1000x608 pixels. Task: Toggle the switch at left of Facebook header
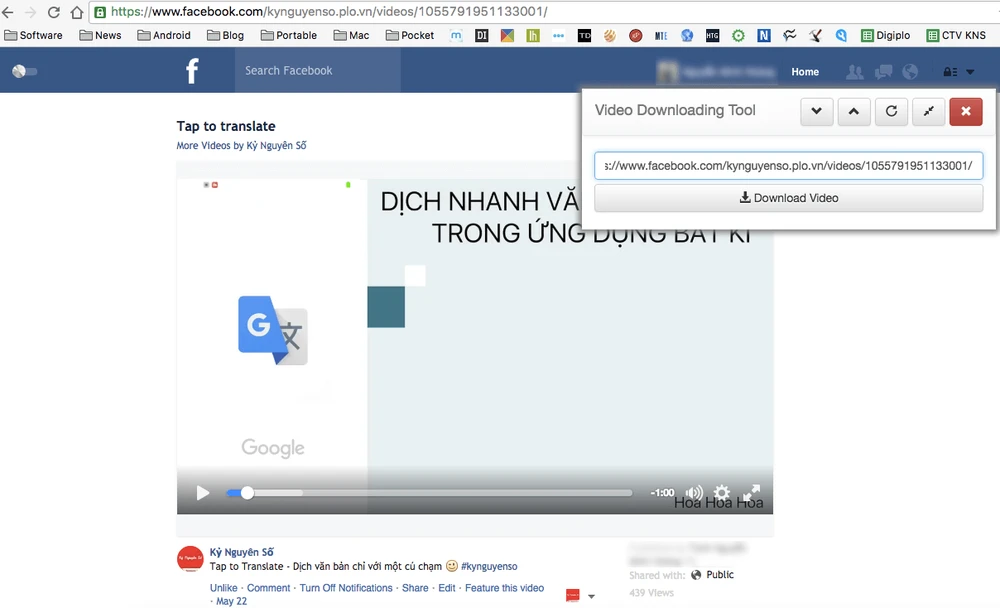pos(24,71)
